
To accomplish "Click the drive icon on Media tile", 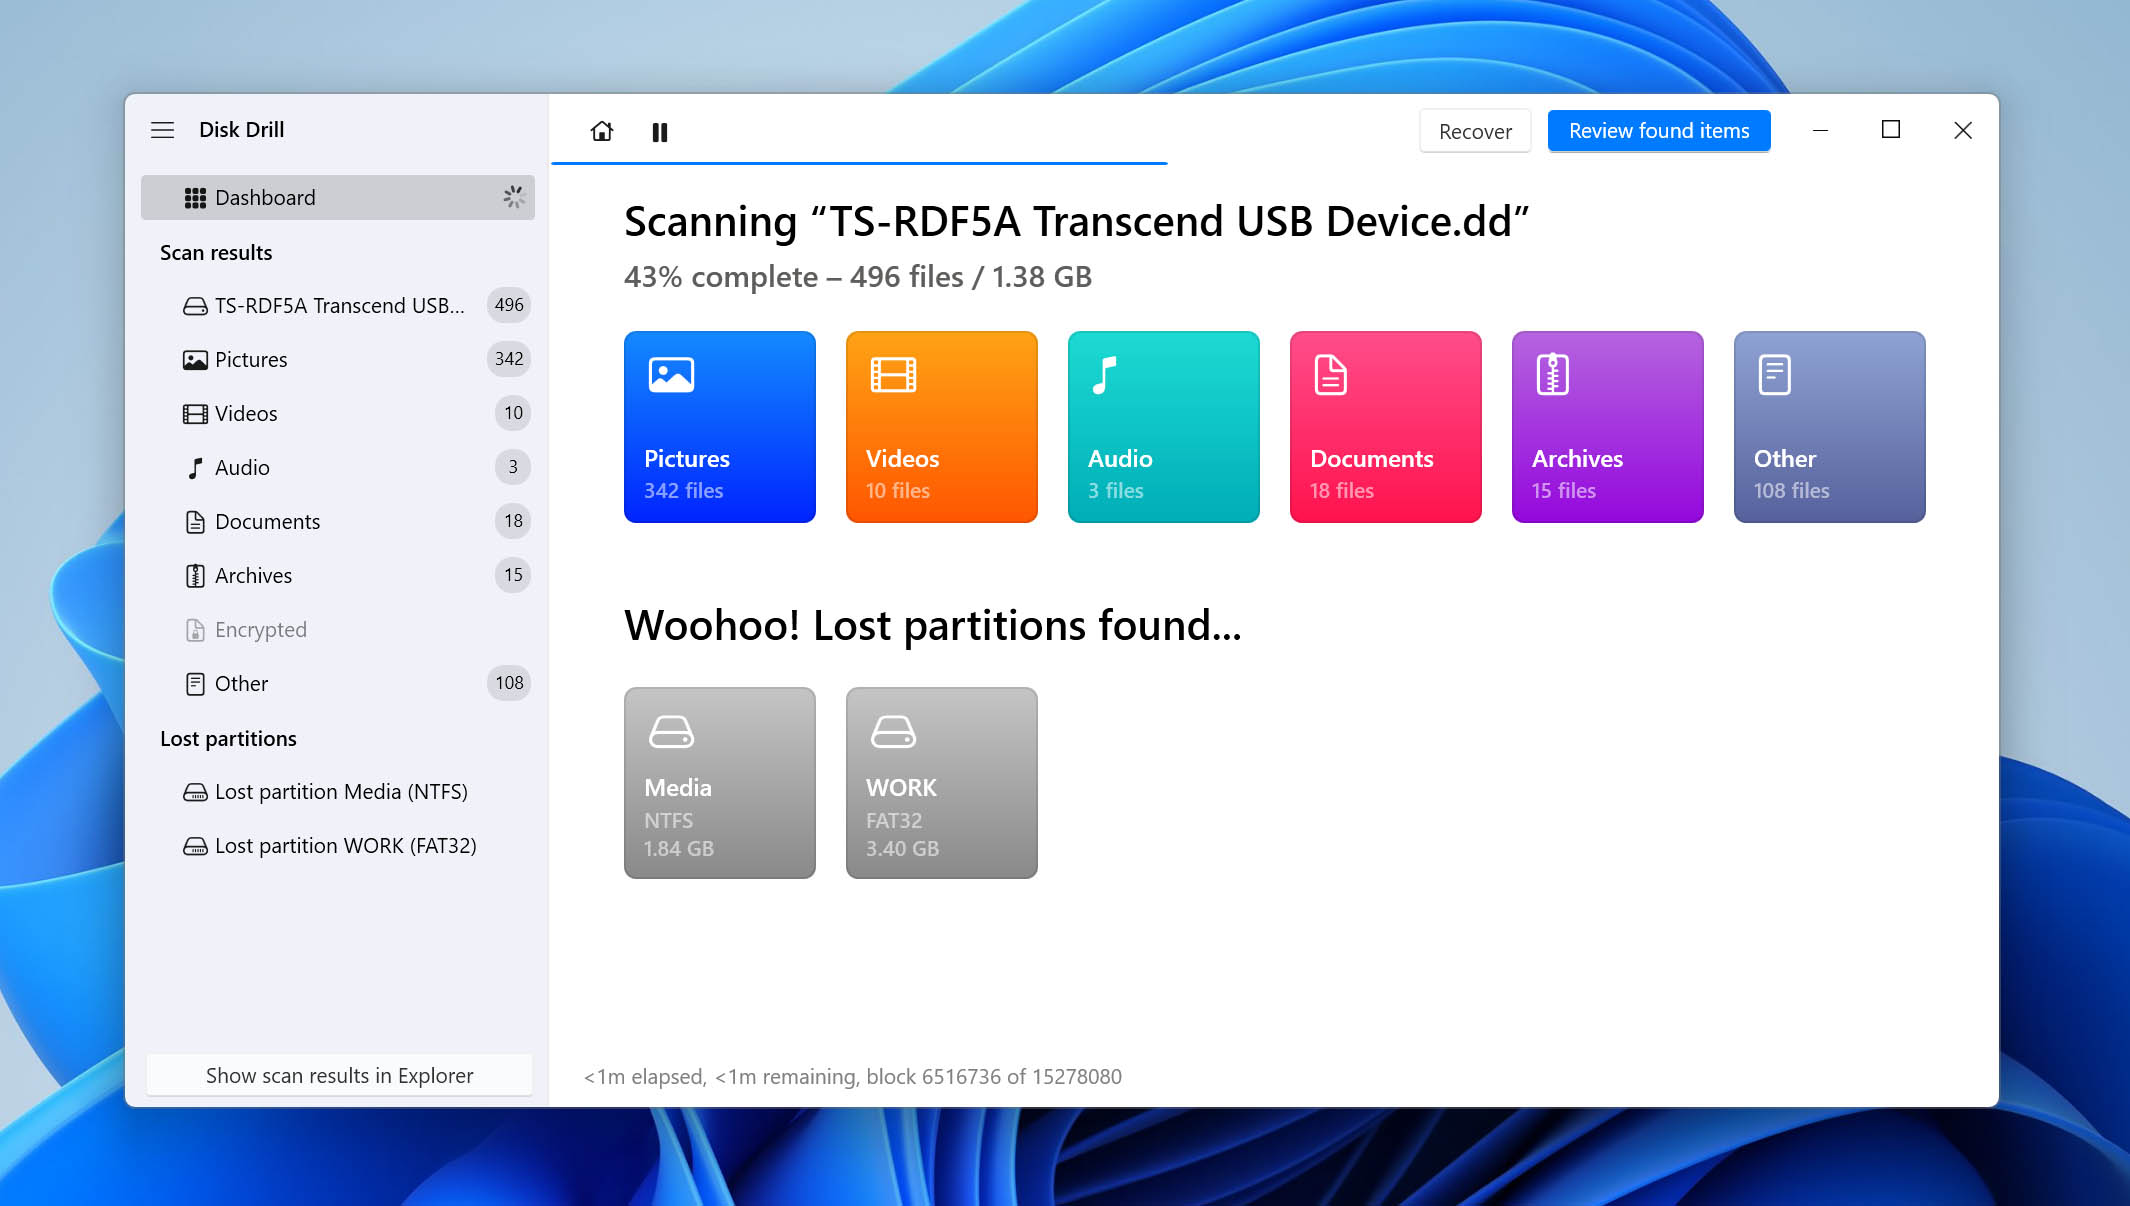I will pyautogui.click(x=671, y=731).
